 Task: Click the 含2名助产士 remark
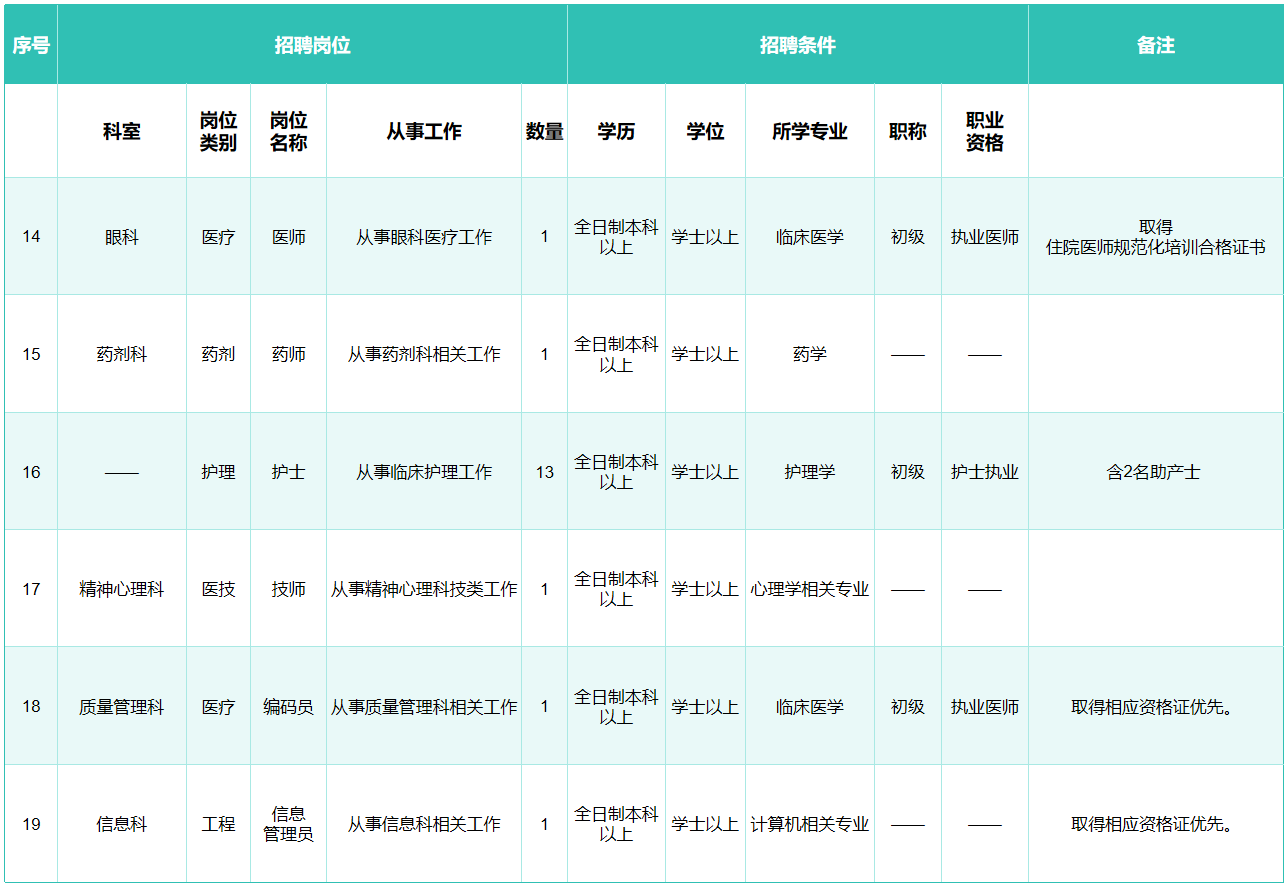(x=1154, y=472)
